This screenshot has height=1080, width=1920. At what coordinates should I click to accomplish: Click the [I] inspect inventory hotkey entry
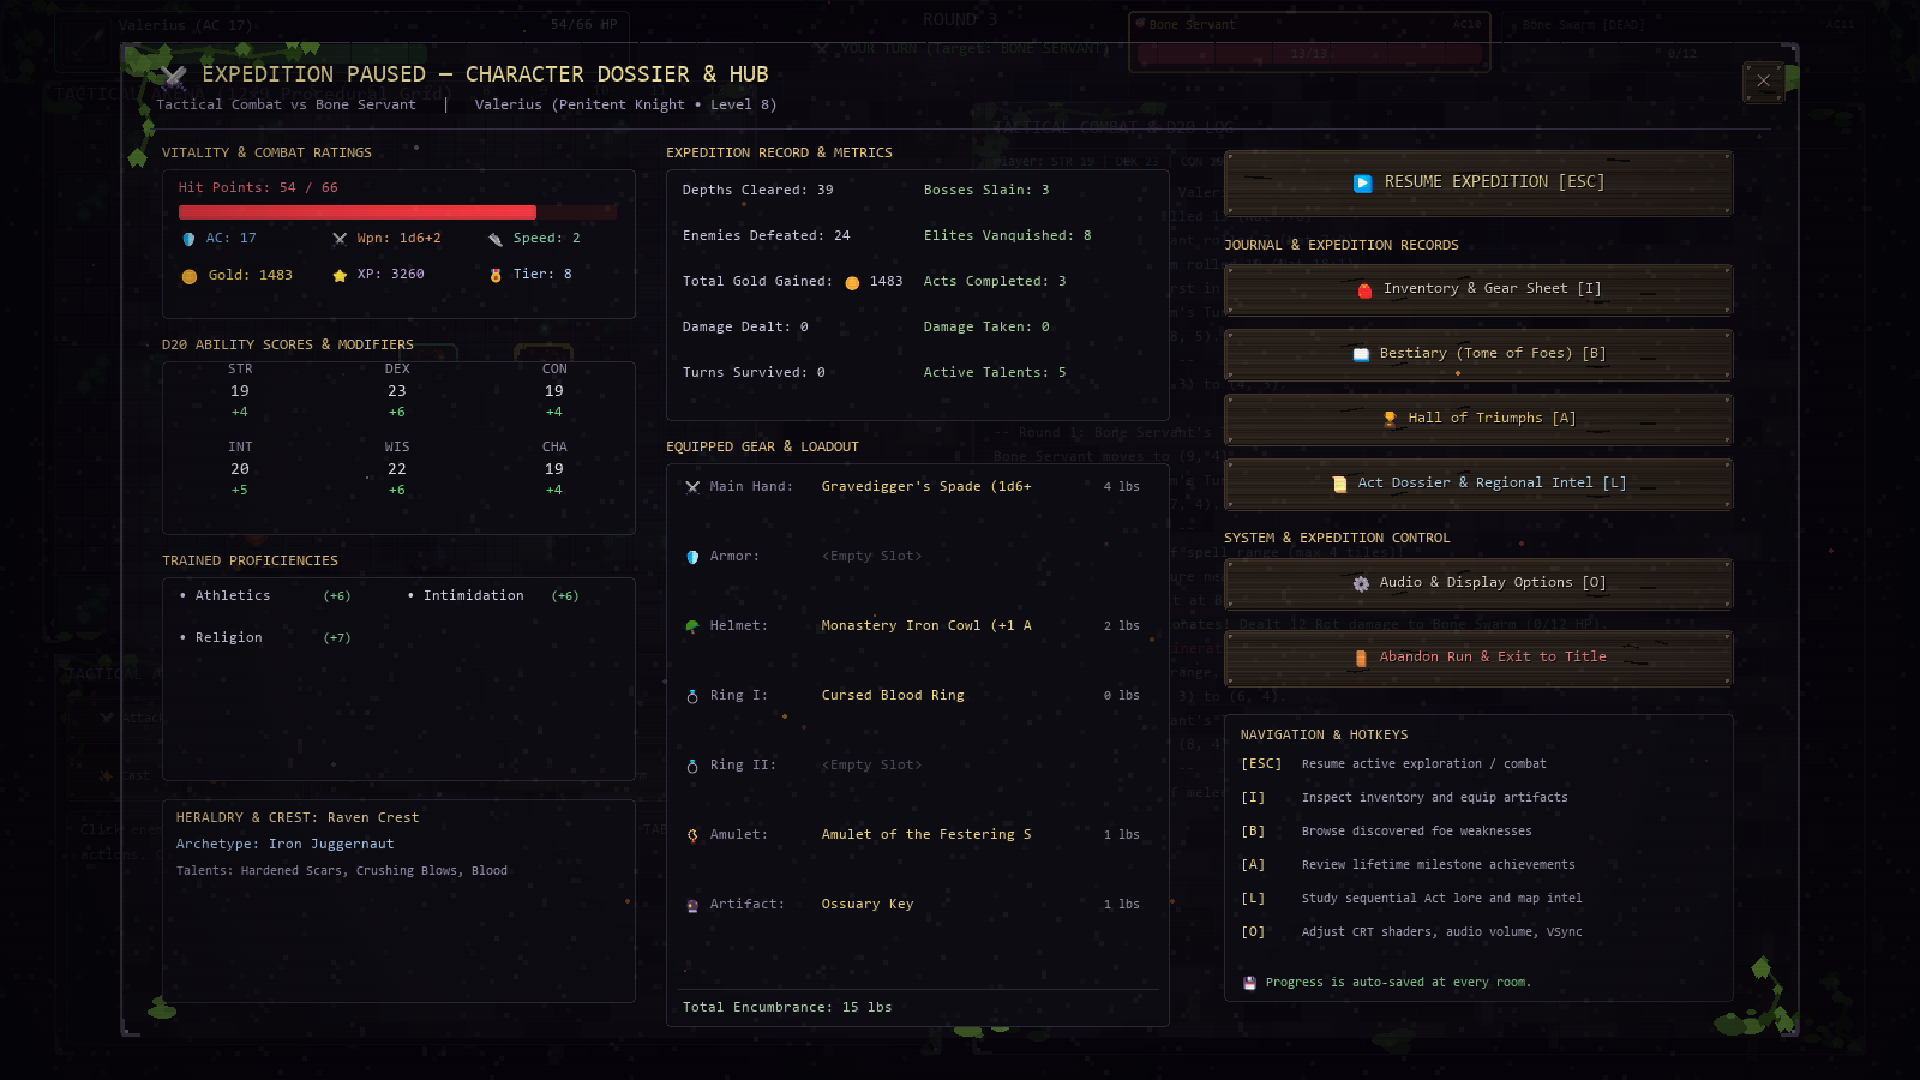1405,798
